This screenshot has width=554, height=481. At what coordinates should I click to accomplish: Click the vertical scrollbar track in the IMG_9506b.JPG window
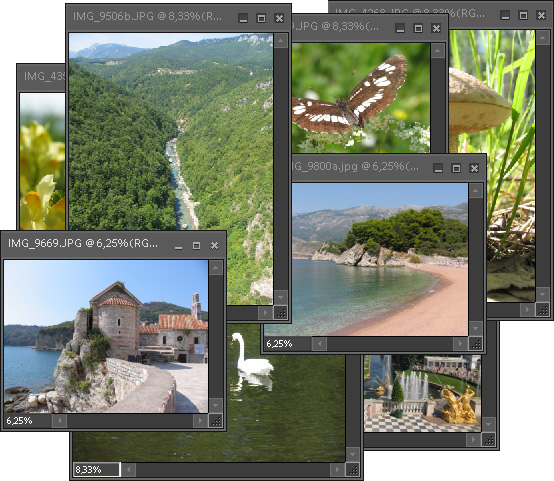(x=281, y=169)
